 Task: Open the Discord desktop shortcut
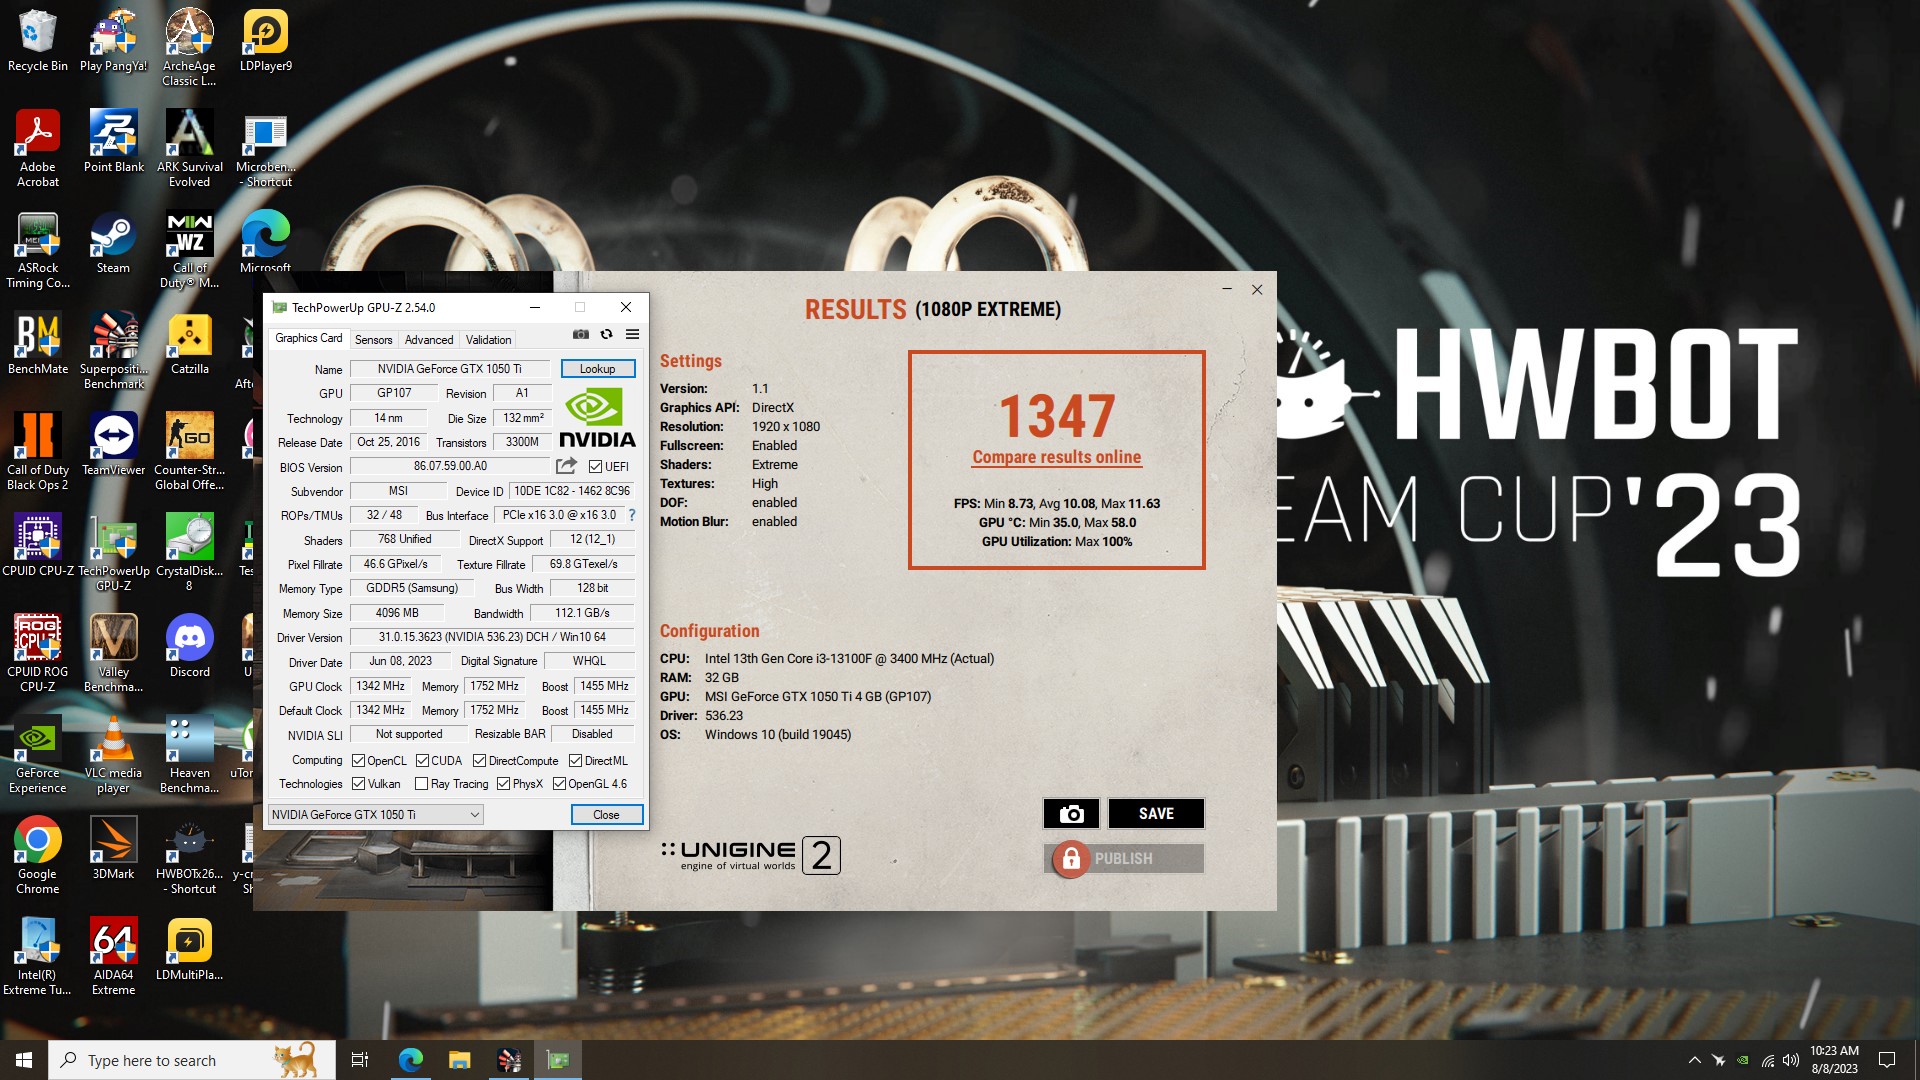pos(190,646)
